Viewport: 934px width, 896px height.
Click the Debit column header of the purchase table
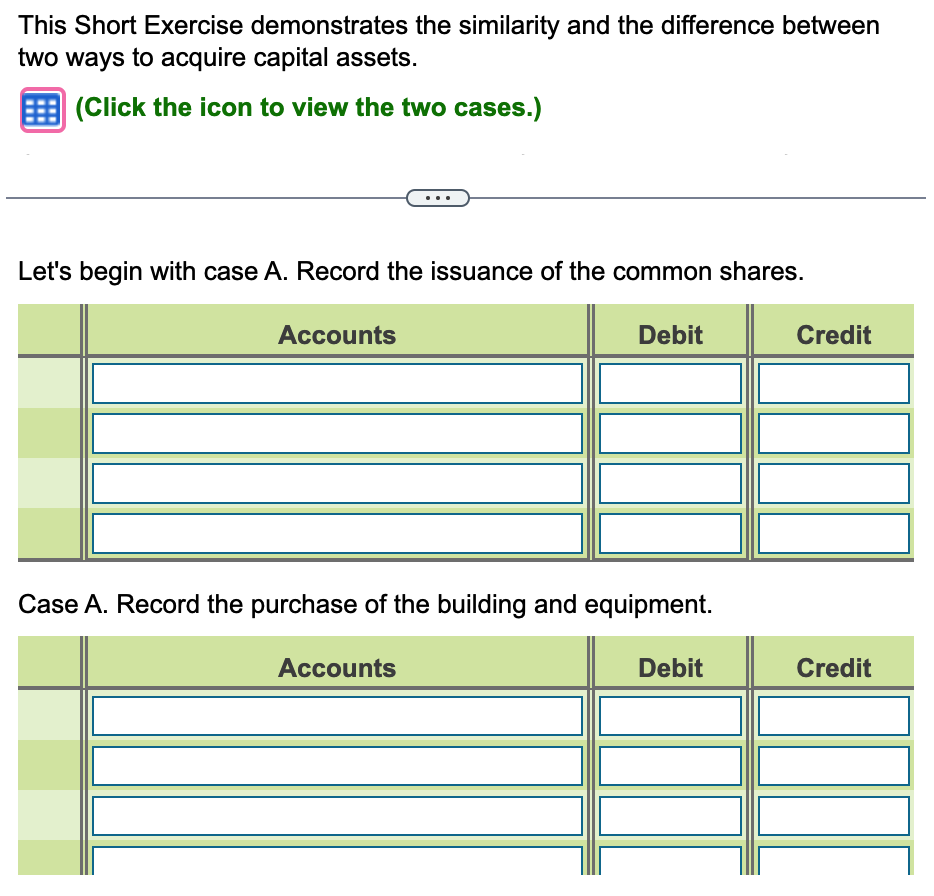669,667
